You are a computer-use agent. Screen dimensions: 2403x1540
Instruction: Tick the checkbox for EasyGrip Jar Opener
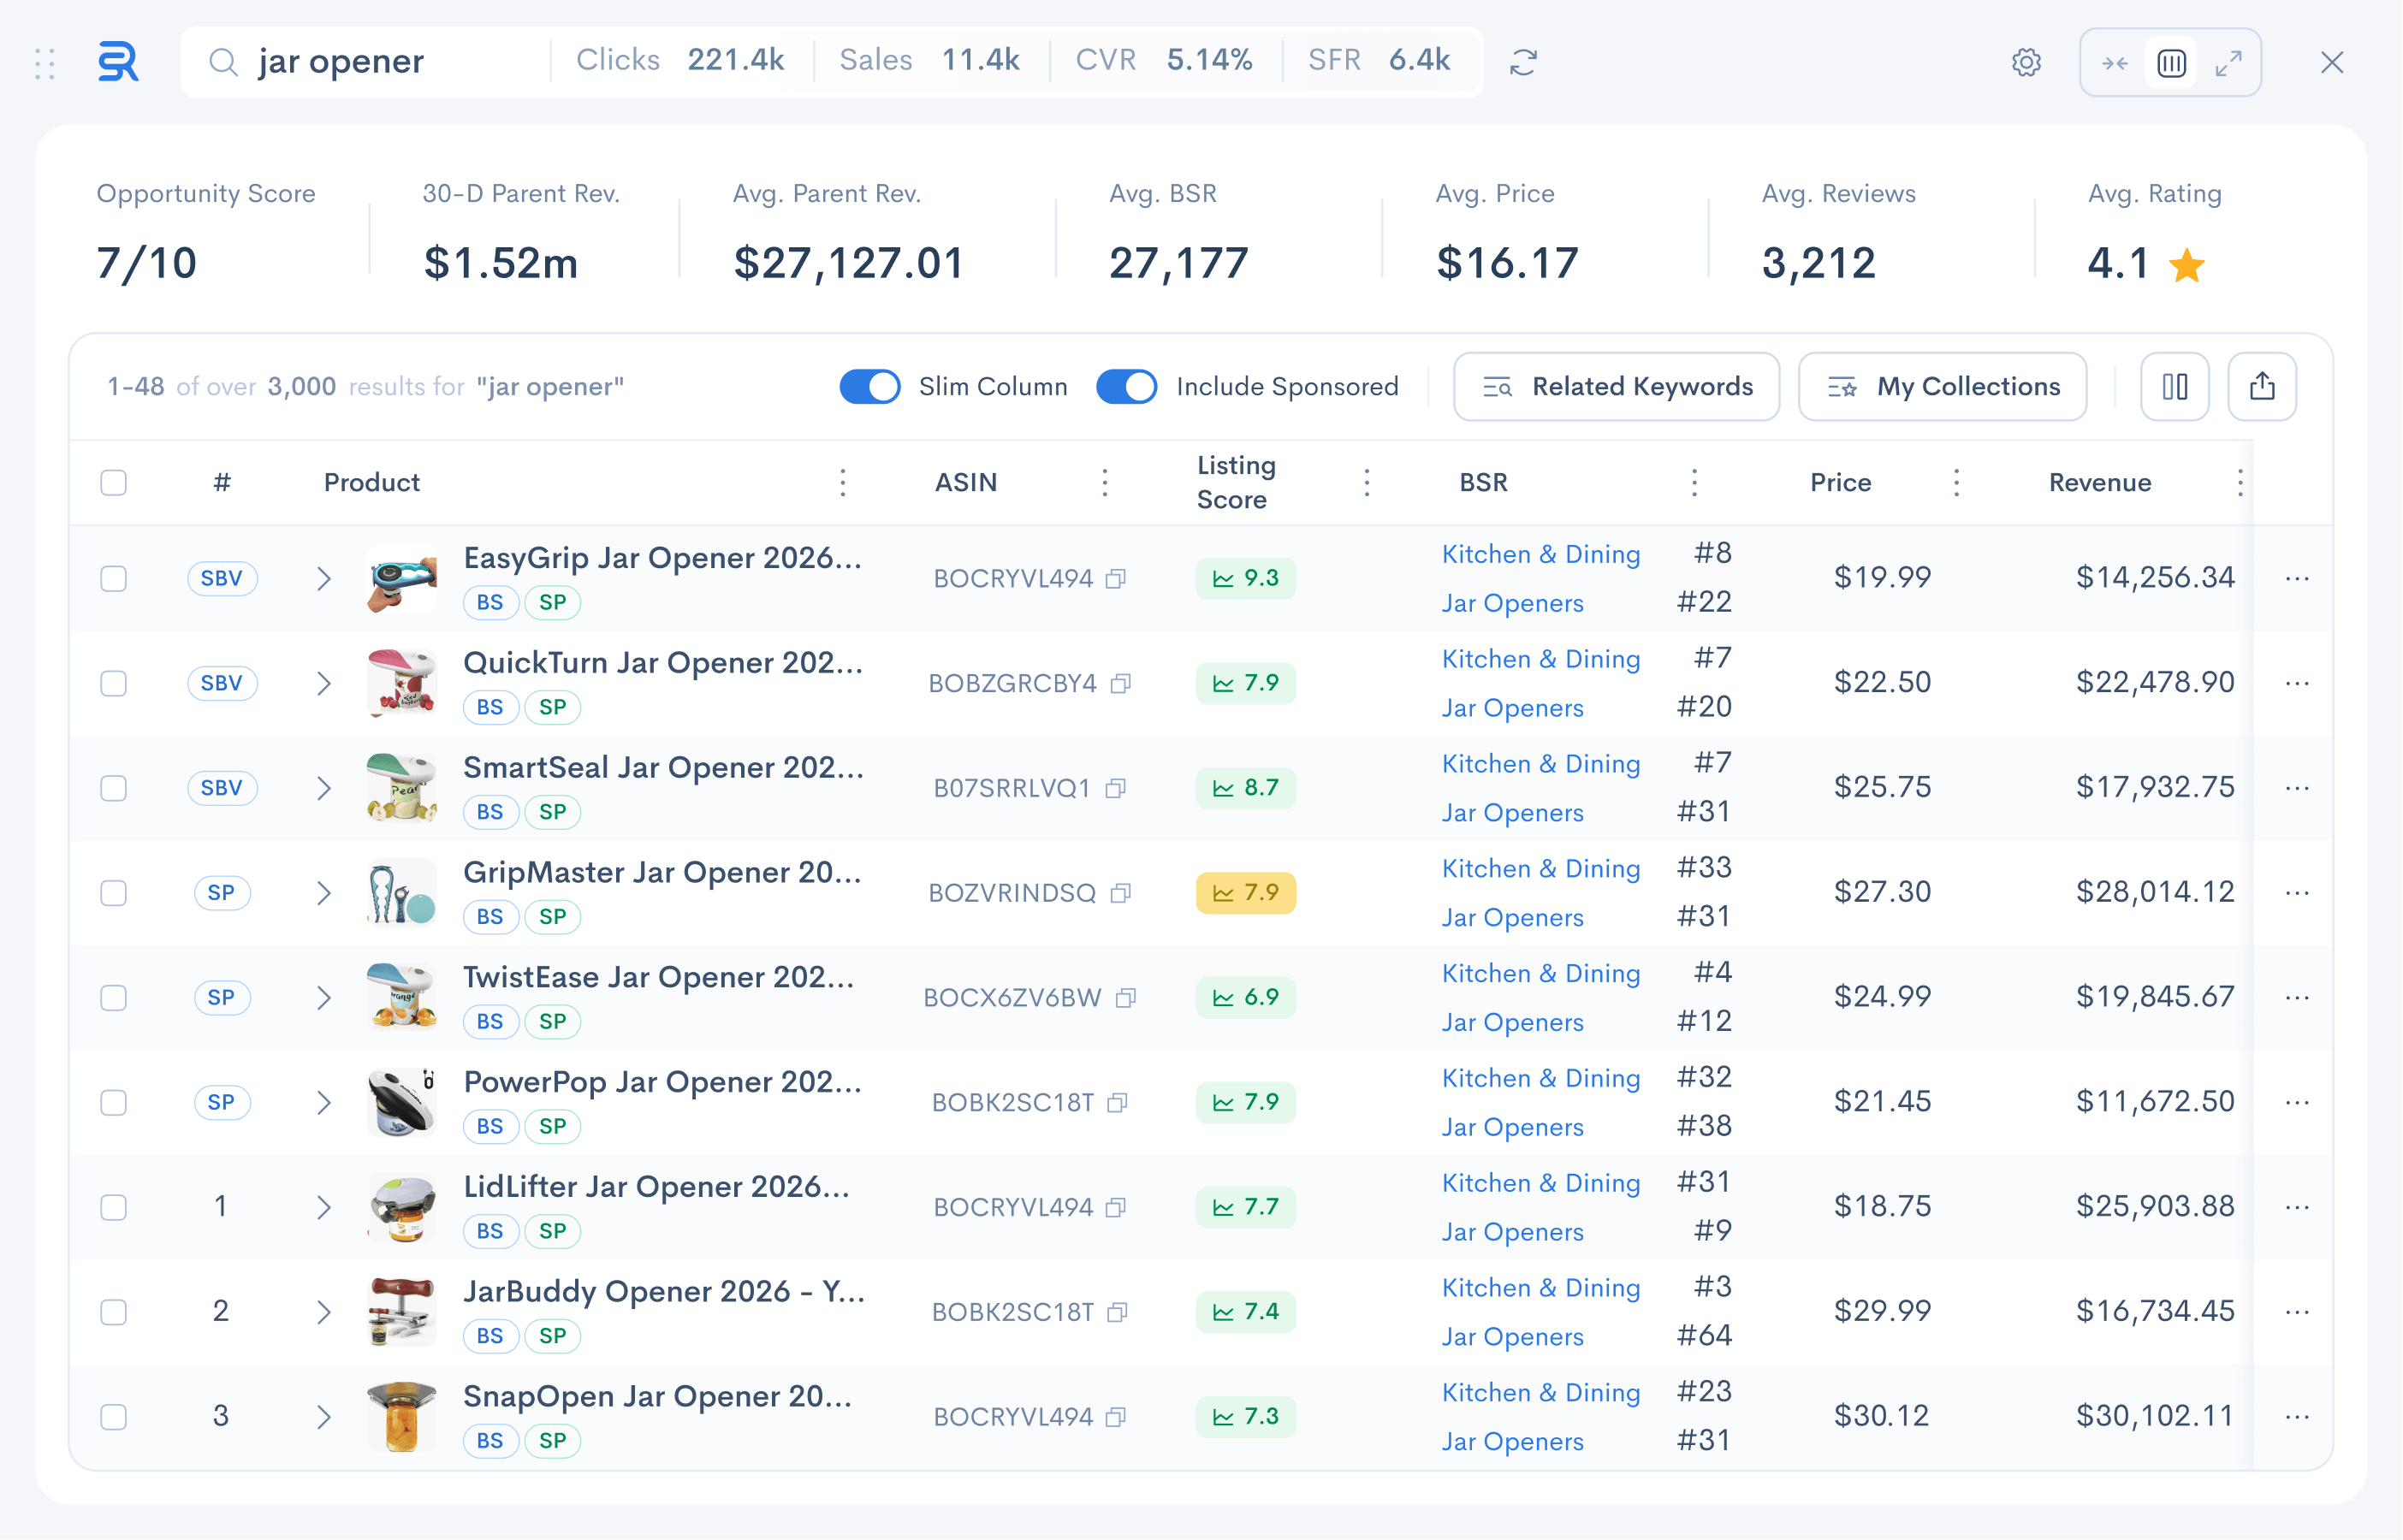tap(114, 578)
